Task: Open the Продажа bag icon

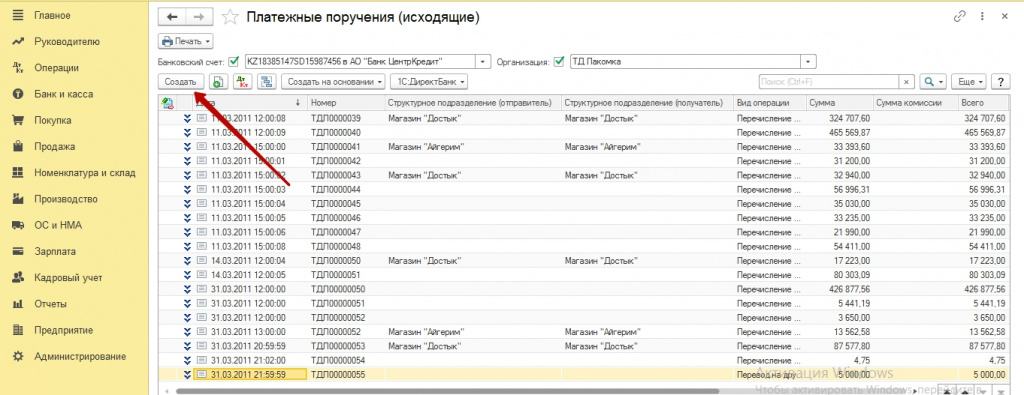Action: click(x=18, y=146)
